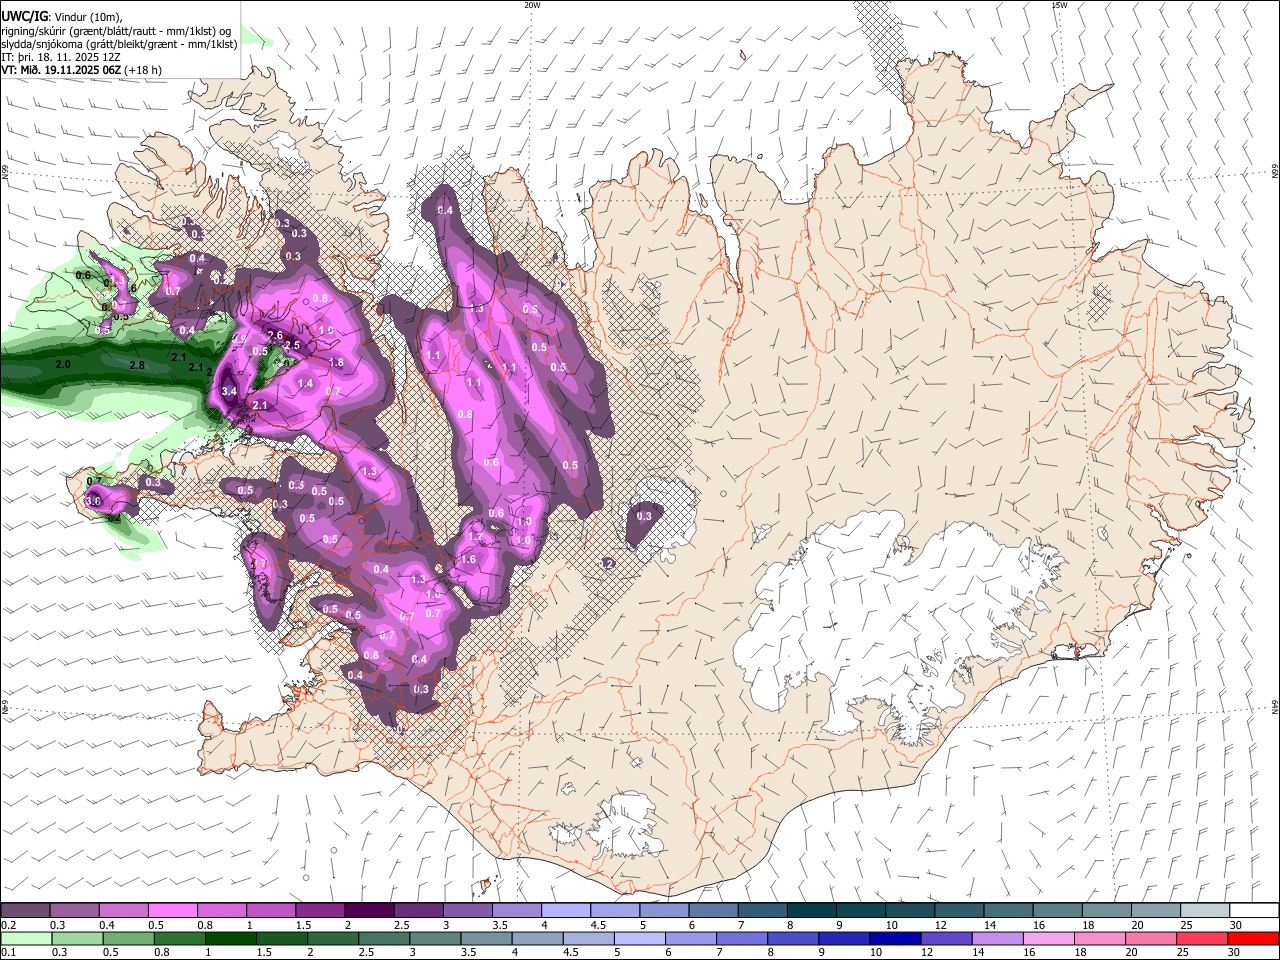
Task: Click the 0.2 label in upper legend
Action: pos(8,925)
